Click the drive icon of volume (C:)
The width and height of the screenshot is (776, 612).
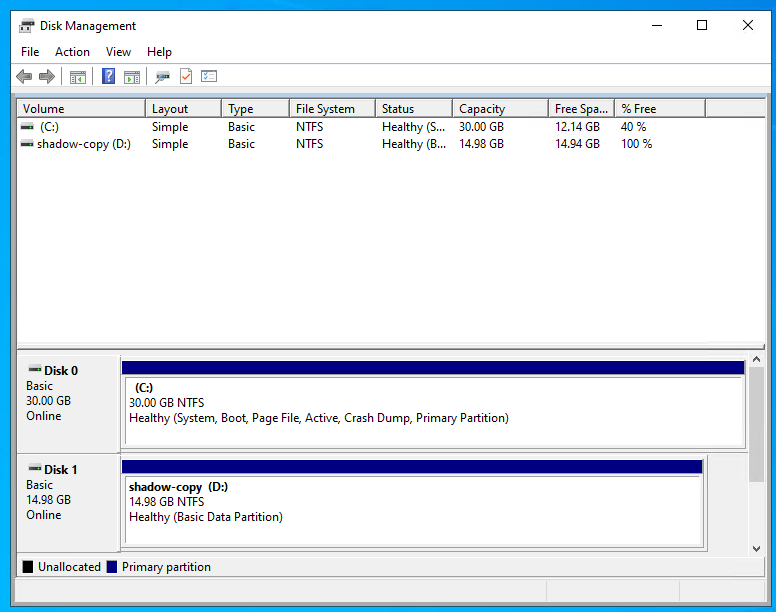point(27,127)
